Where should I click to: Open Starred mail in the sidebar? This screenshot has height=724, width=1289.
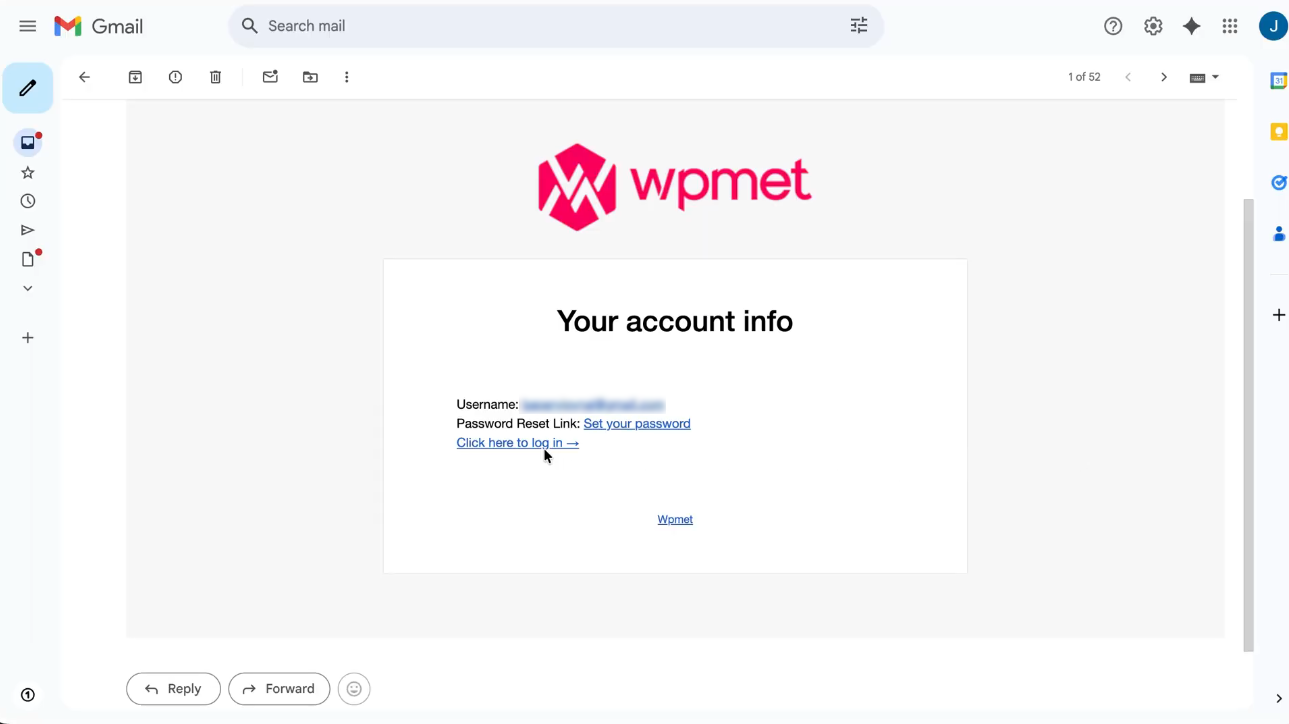(x=28, y=173)
